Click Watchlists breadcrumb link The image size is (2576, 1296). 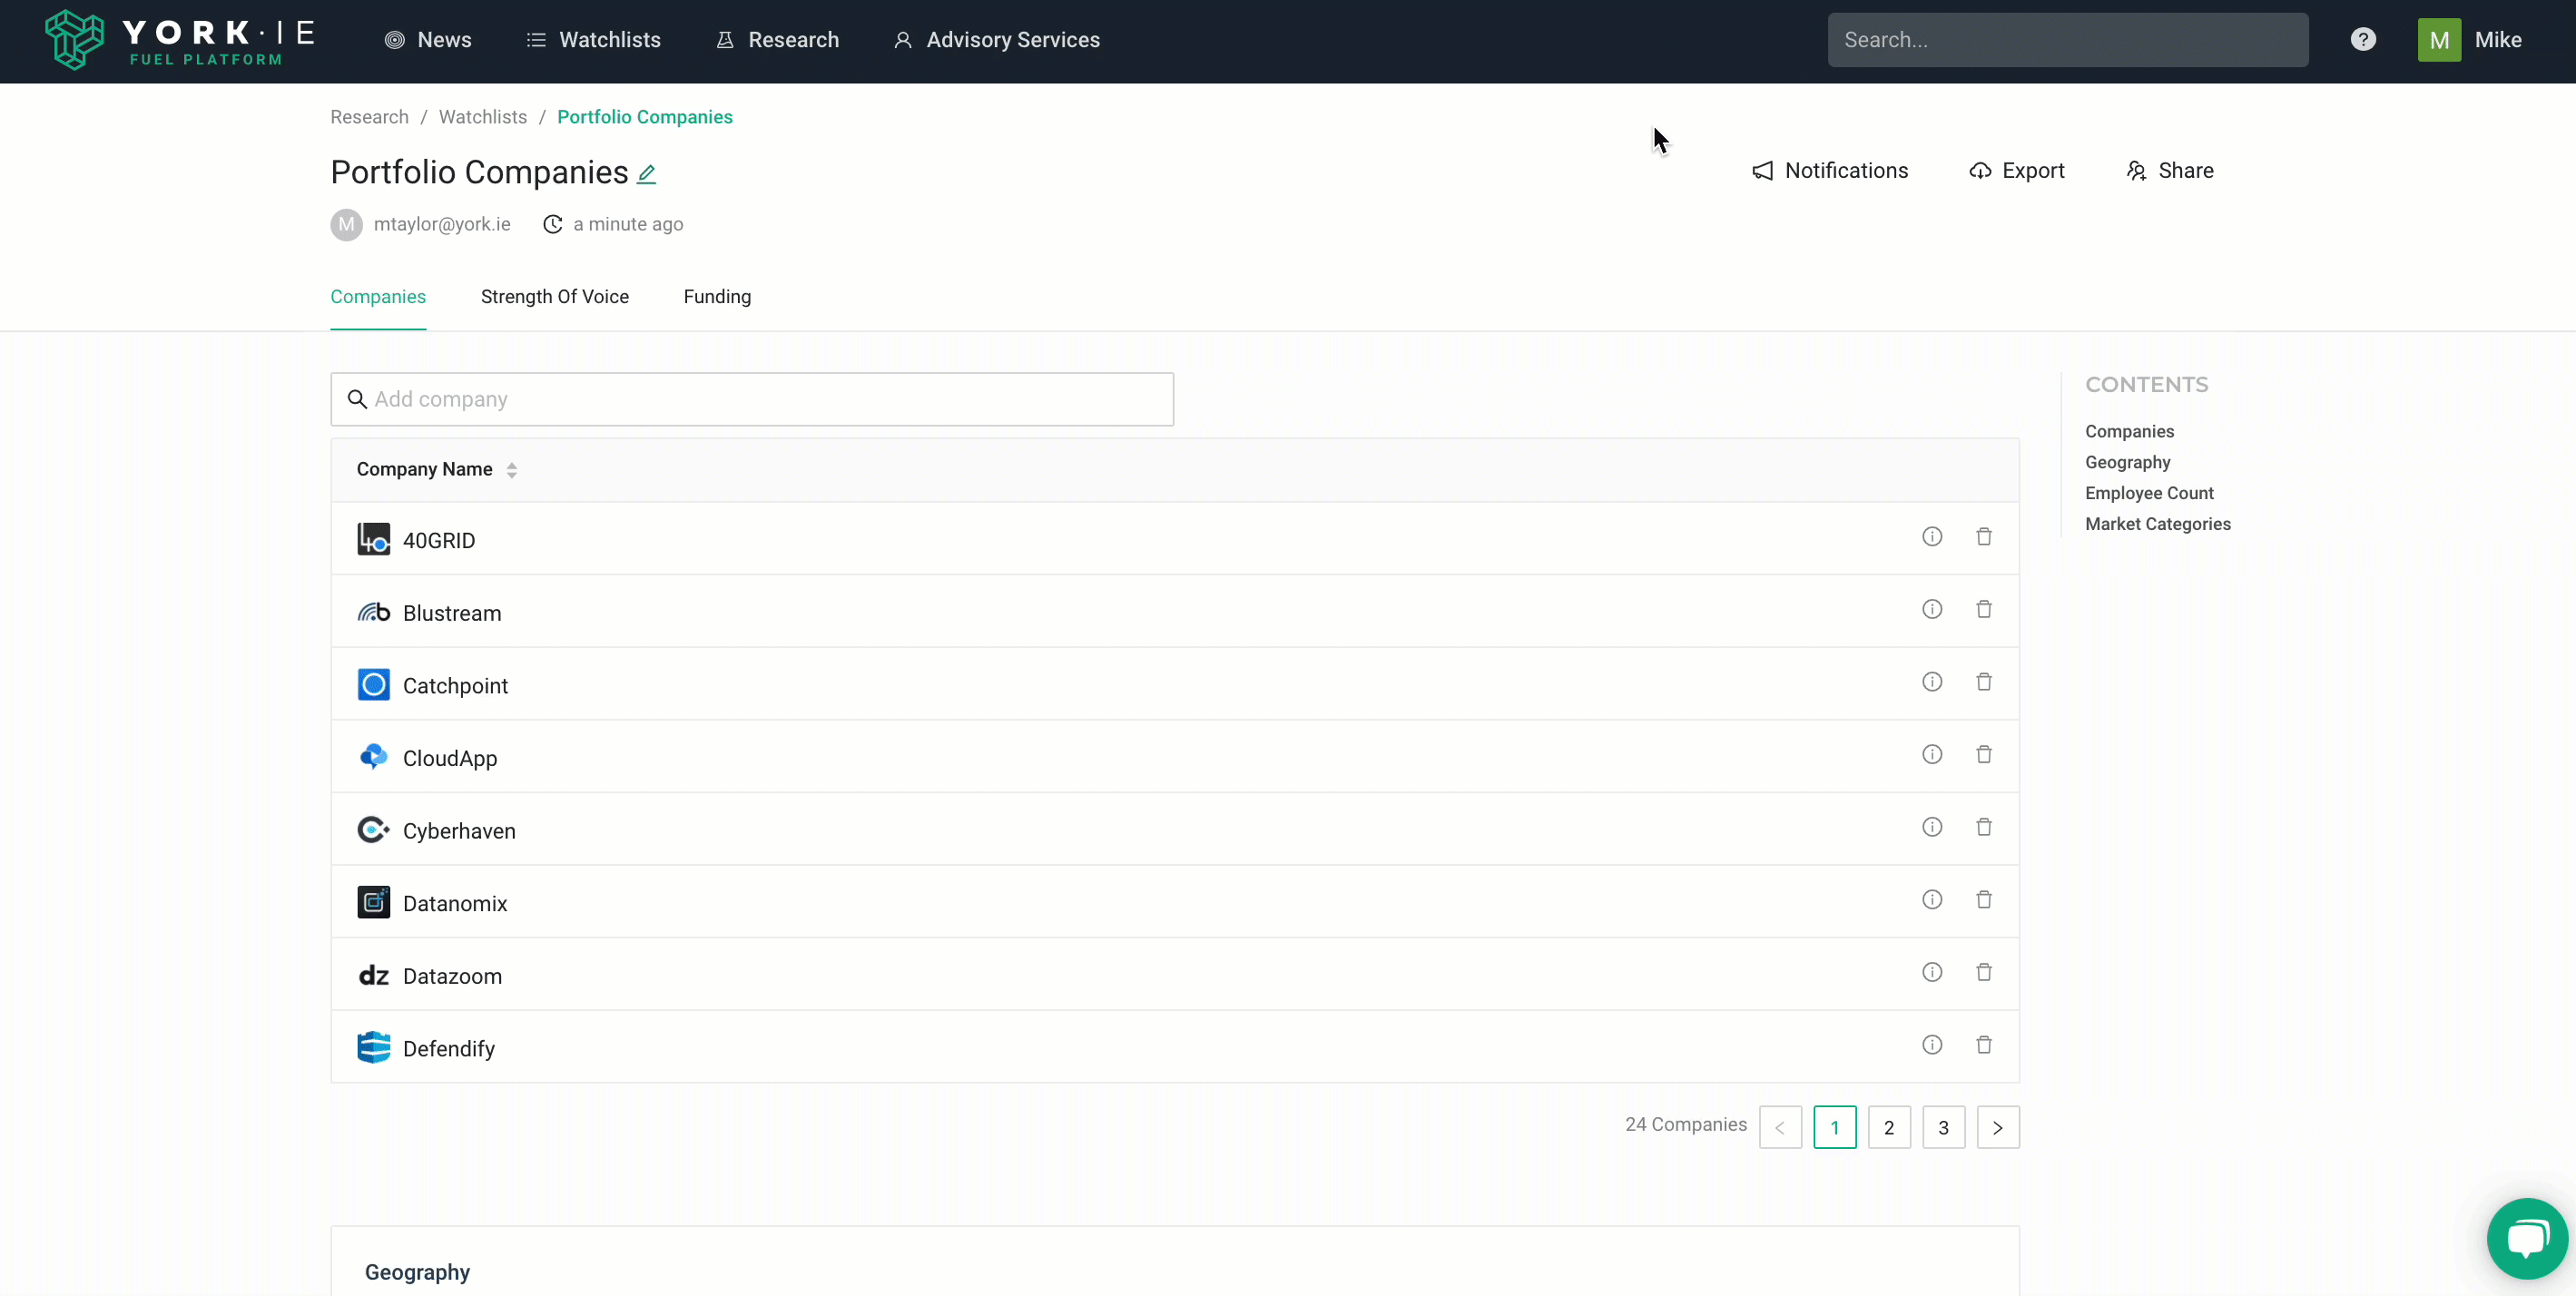point(483,117)
